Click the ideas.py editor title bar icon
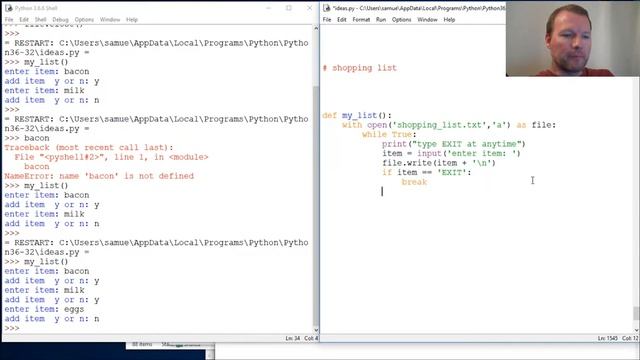 click(x=327, y=8)
